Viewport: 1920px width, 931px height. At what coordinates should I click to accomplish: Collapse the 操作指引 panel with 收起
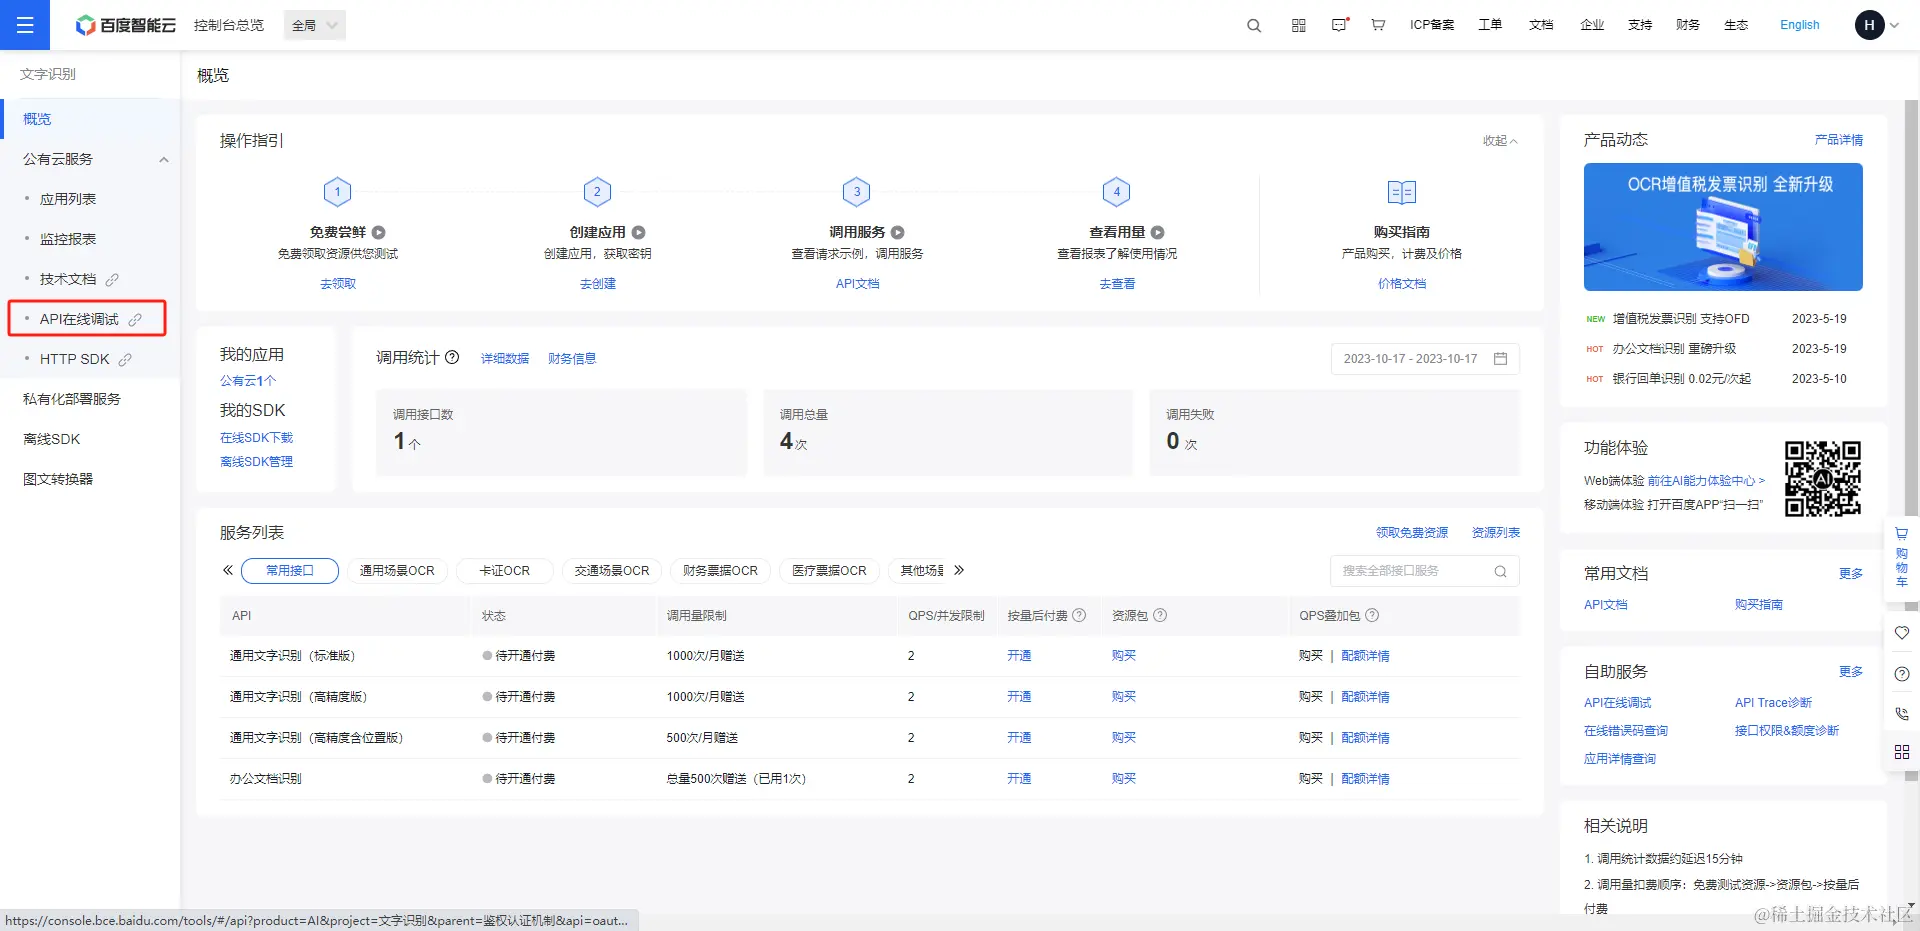pos(1500,141)
